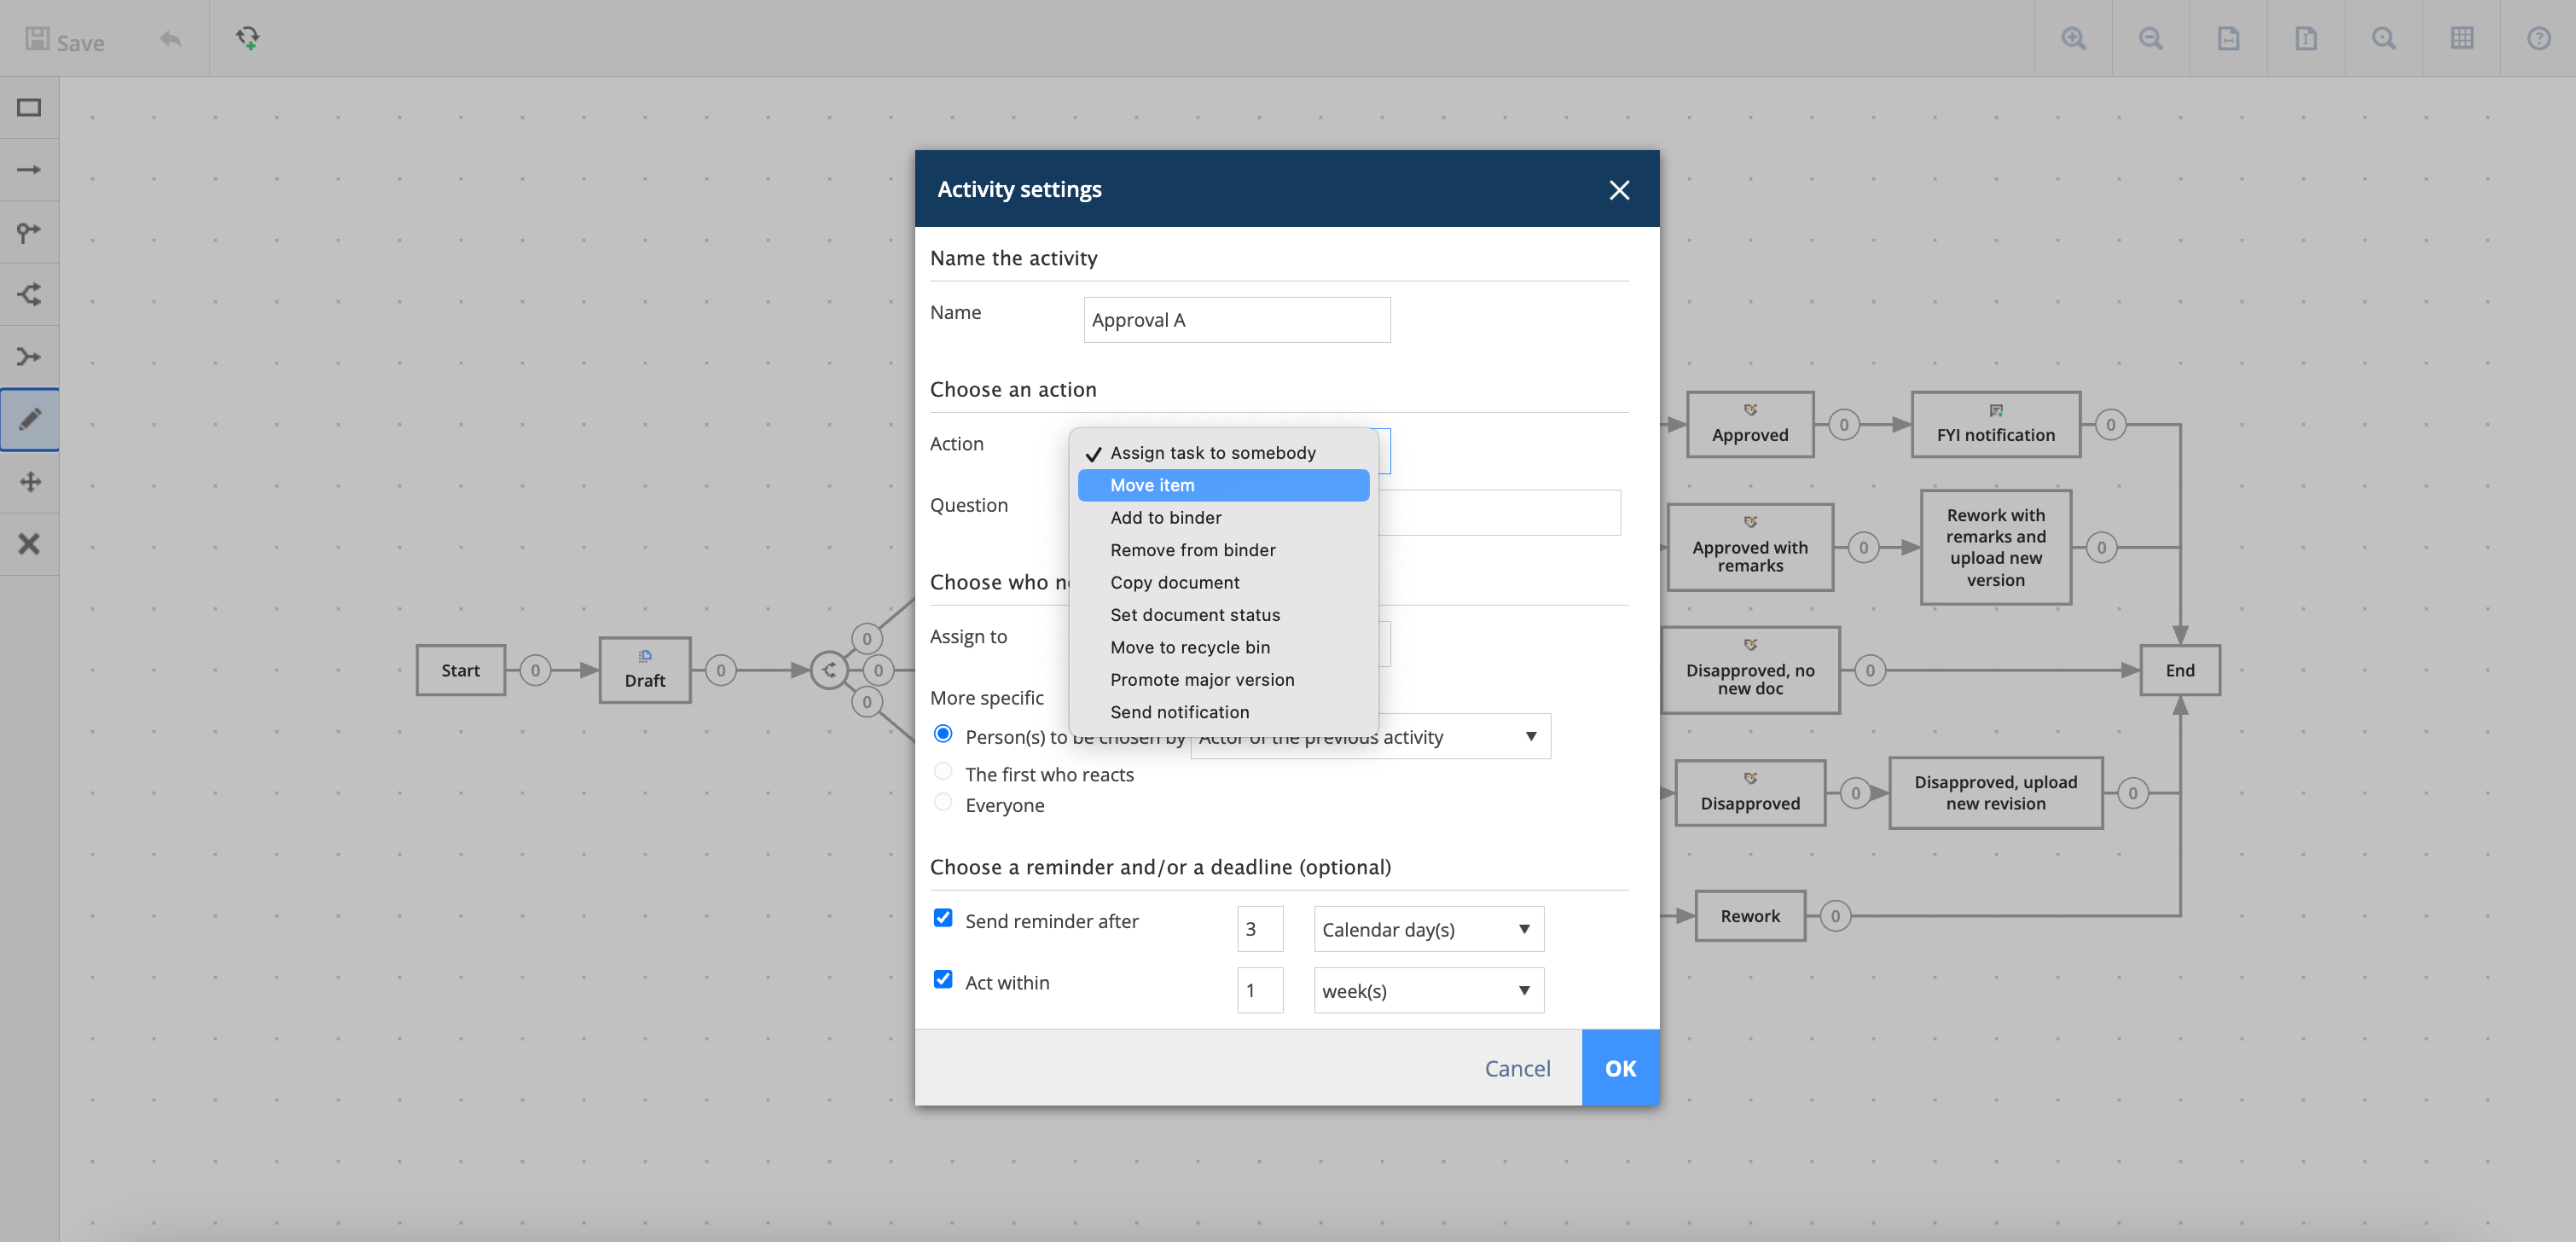The height and width of the screenshot is (1242, 2576).
Task: Select the move tool in sidebar
Action: pos(29,482)
